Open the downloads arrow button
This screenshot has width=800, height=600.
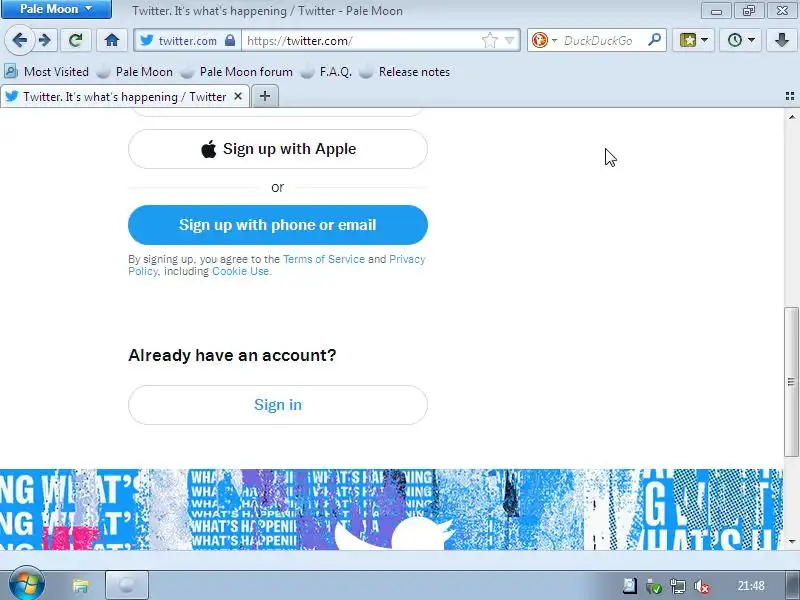[782, 40]
